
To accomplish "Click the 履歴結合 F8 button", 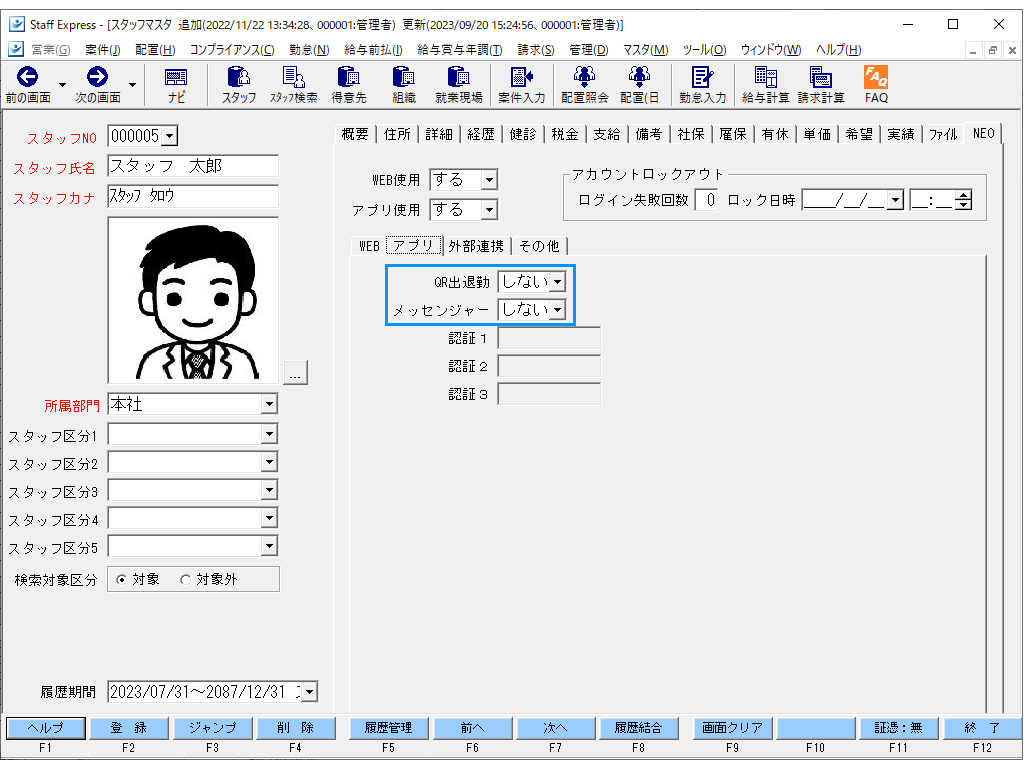I will (x=639, y=728).
